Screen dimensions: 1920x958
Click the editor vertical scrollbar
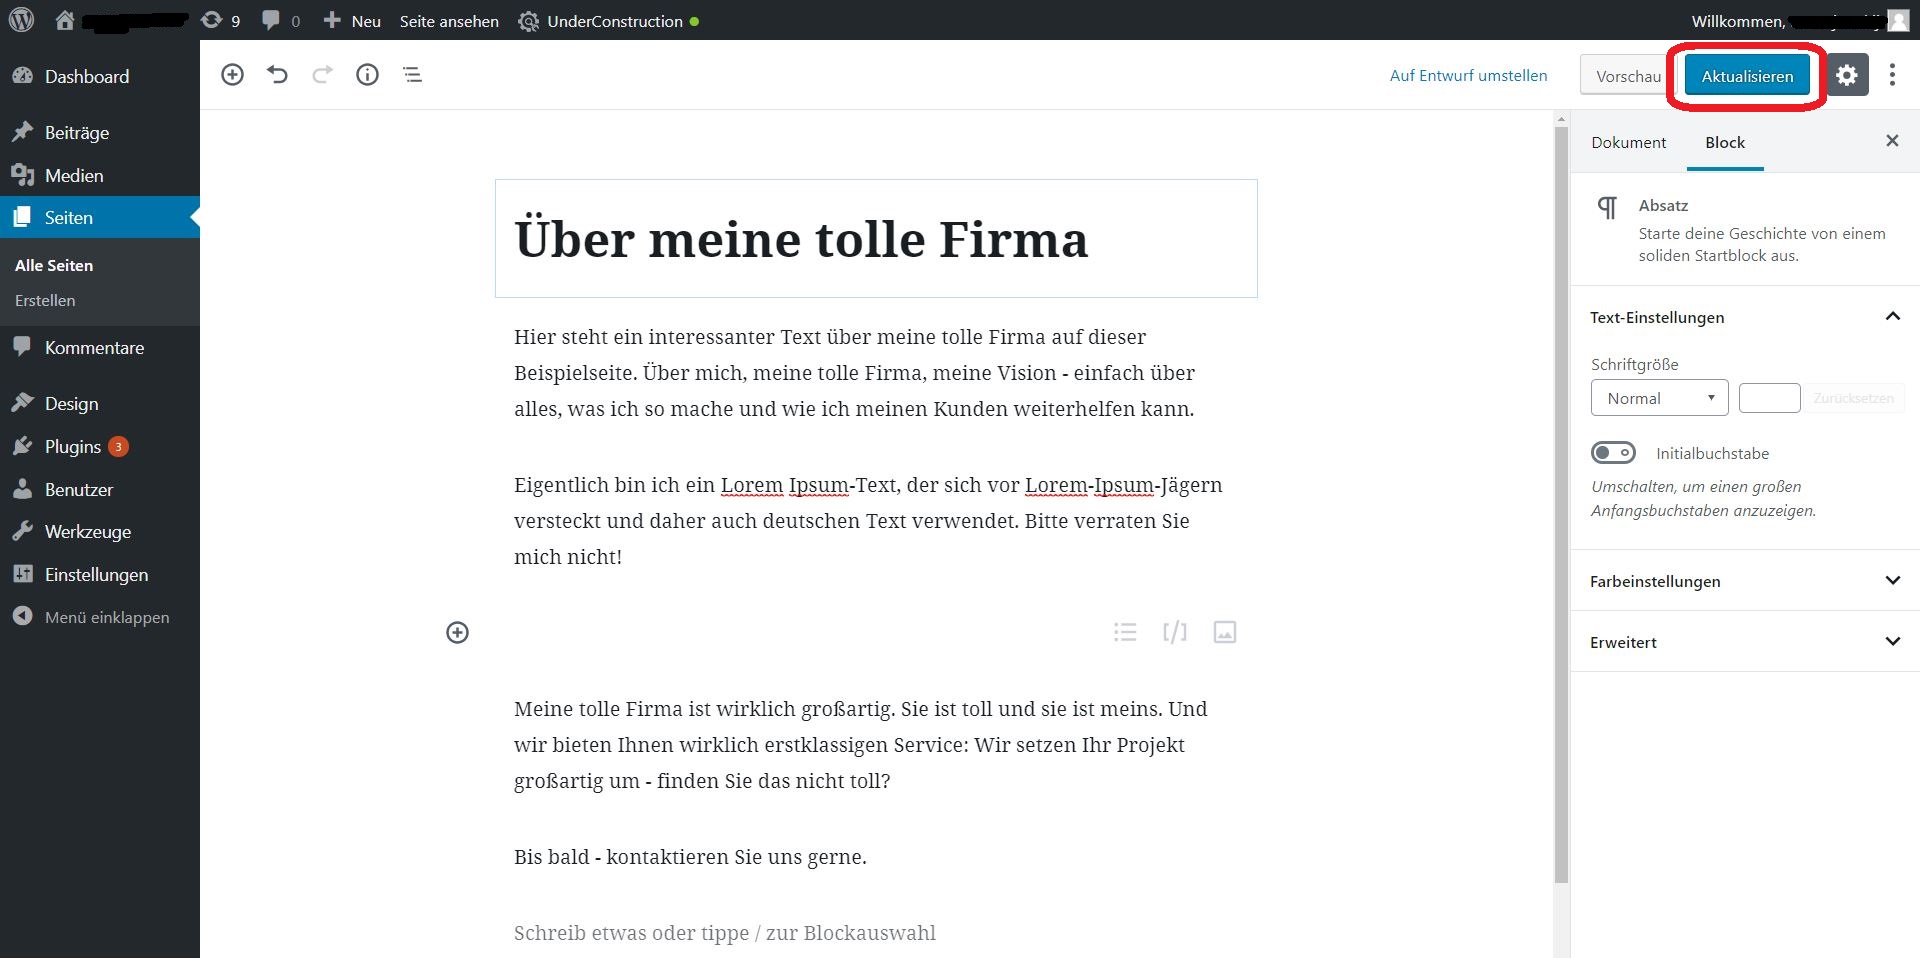[x=1561, y=505]
